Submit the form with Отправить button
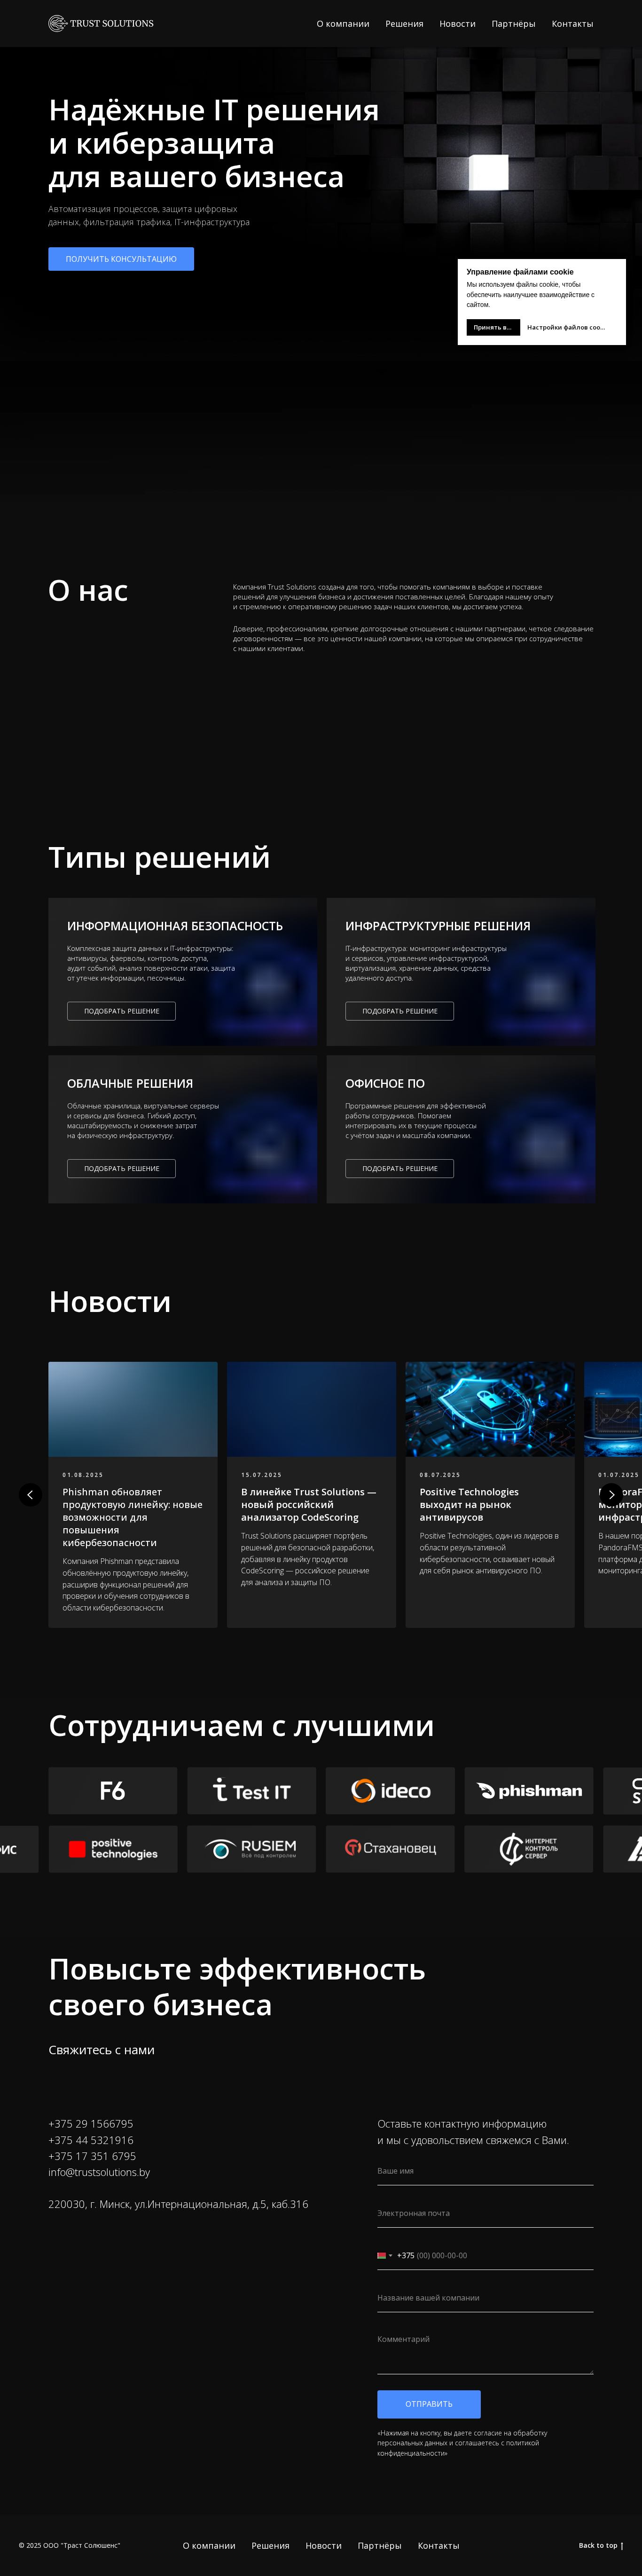 tap(429, 2403)
